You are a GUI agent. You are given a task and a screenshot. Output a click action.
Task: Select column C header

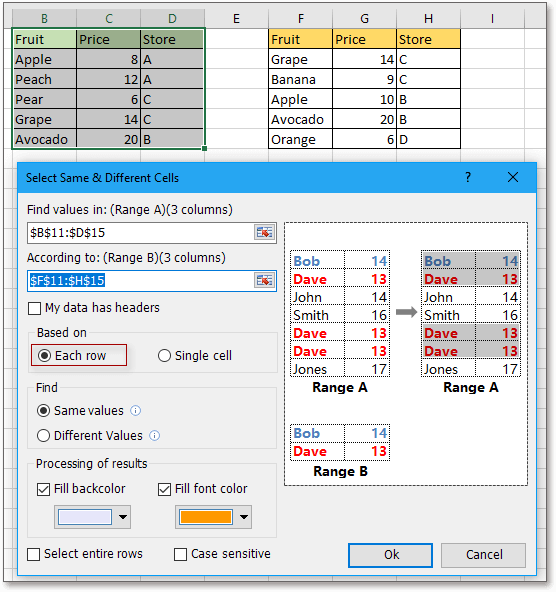pos(108,18)
